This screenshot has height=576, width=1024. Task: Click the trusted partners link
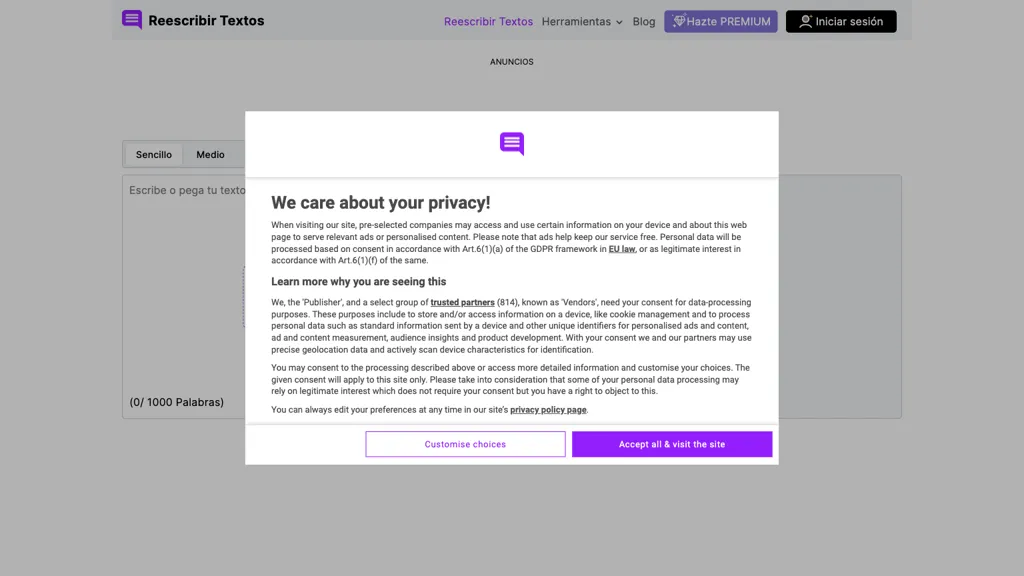pyautogui.click(x=462, y=301)
